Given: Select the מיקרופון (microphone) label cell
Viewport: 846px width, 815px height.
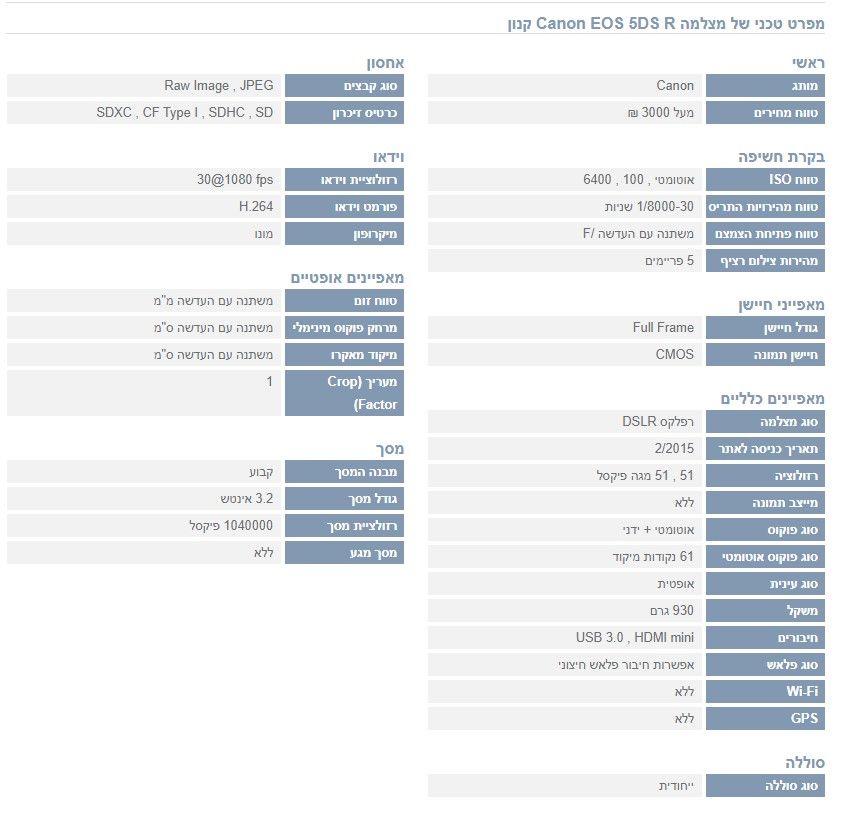Looking at the screenshot, I should (x=344, y=234).
